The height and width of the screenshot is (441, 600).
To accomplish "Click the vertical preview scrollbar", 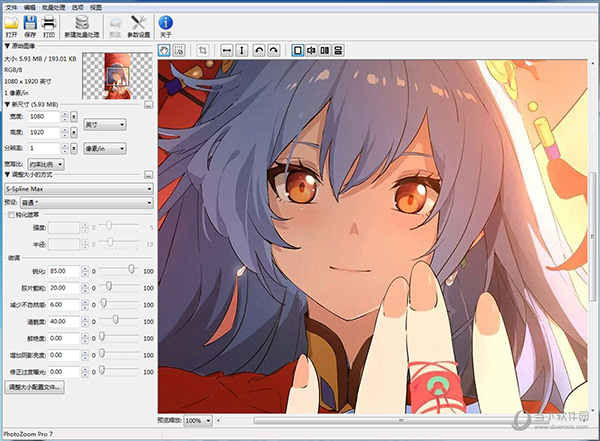I will (x=593, y=237).
